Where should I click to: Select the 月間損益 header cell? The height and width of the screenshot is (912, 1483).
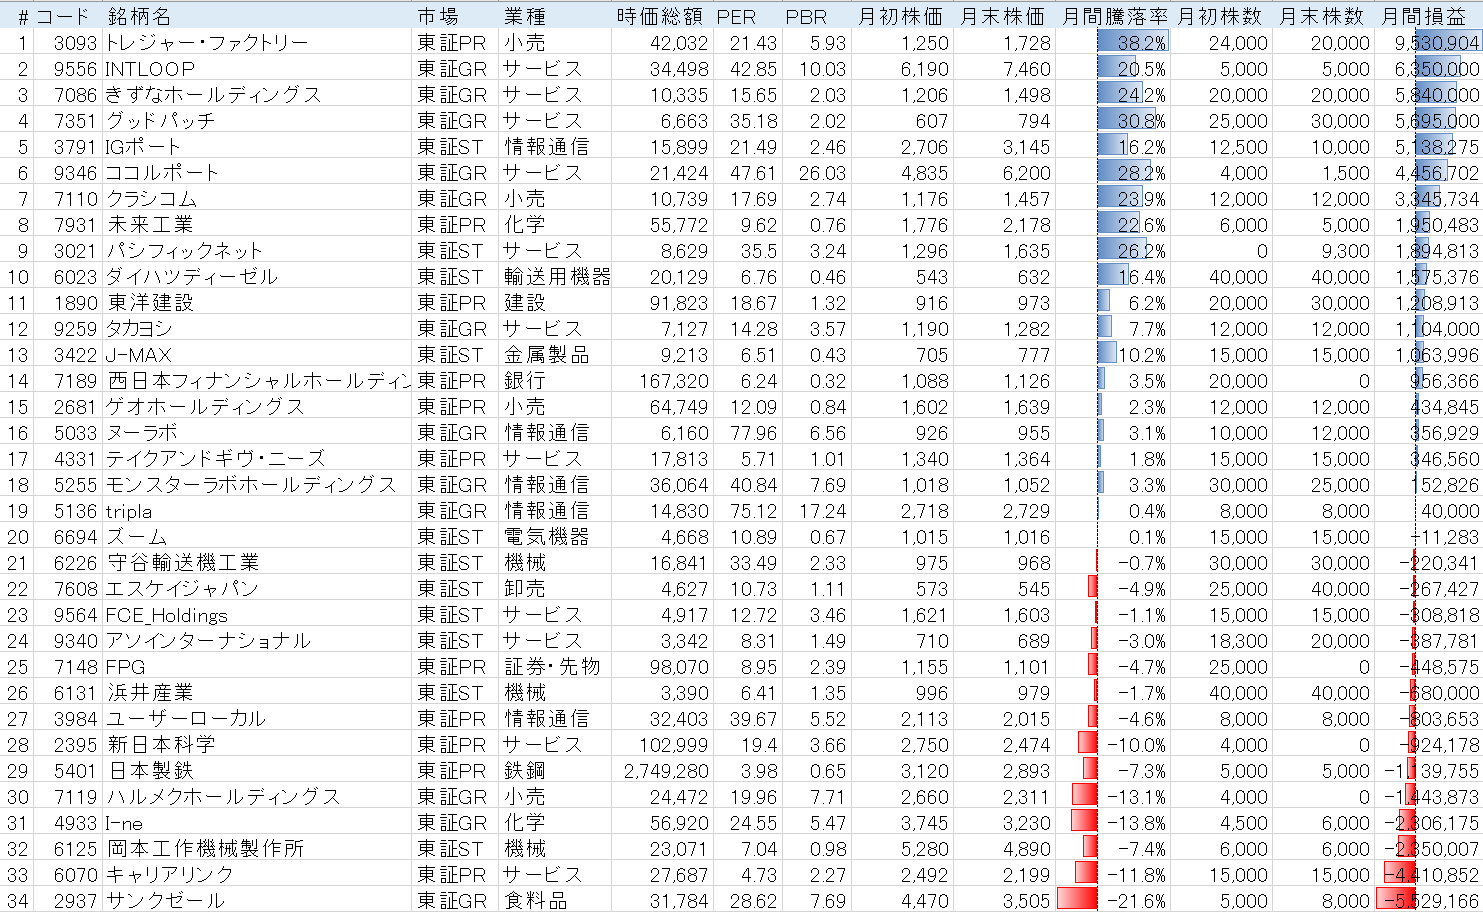[1428, 17]
